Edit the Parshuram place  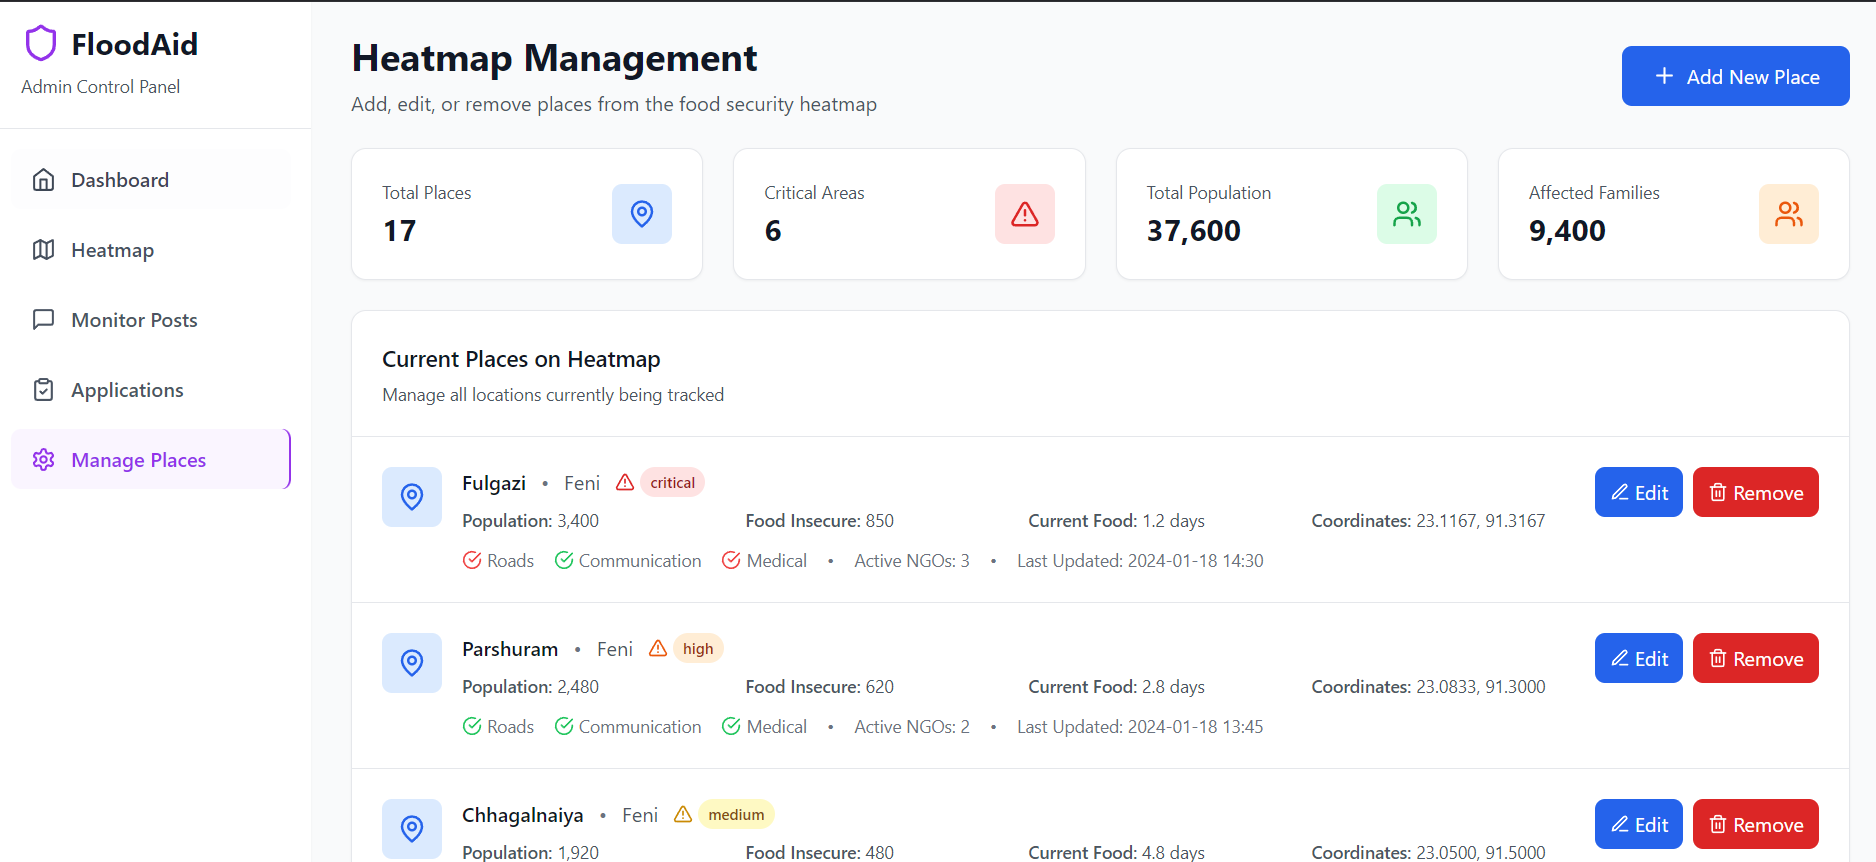click(x=1638, y=658)
